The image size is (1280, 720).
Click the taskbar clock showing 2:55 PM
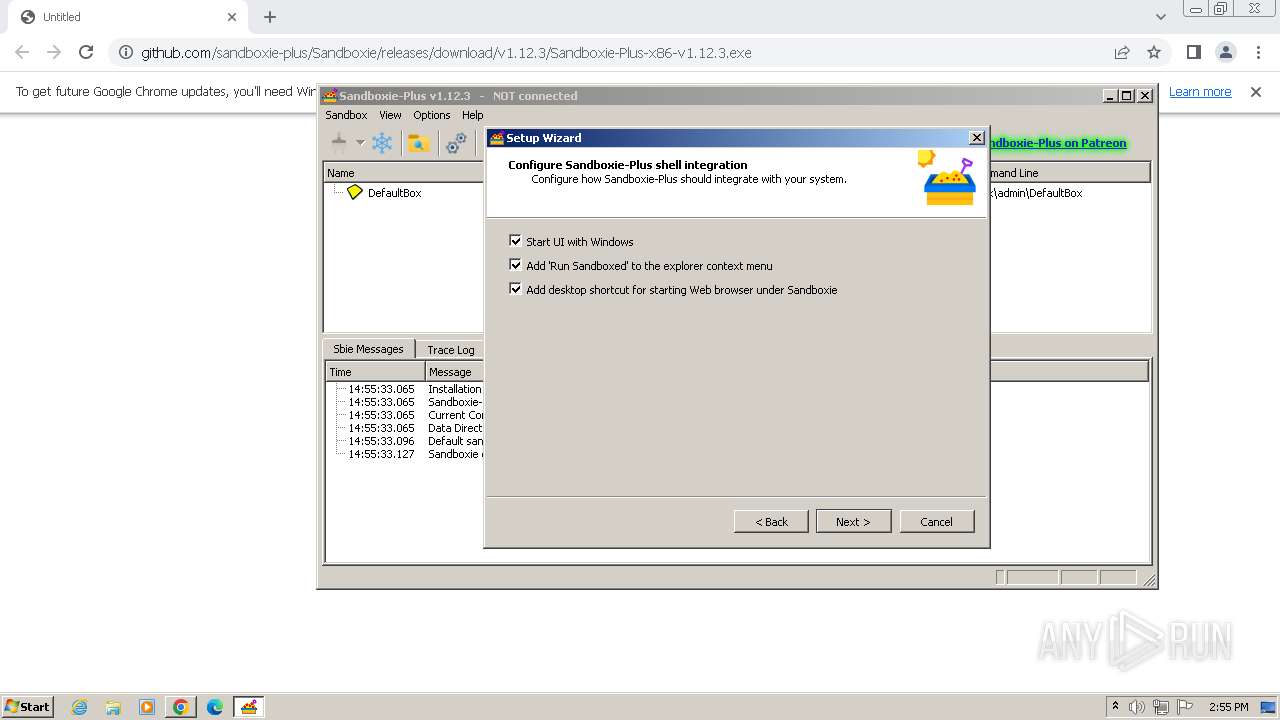[x=1228, y=707]
